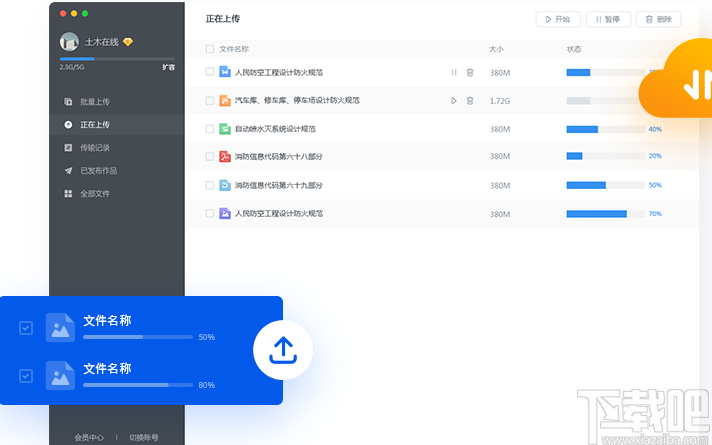Click the 会员中心 link

point(89,438)
